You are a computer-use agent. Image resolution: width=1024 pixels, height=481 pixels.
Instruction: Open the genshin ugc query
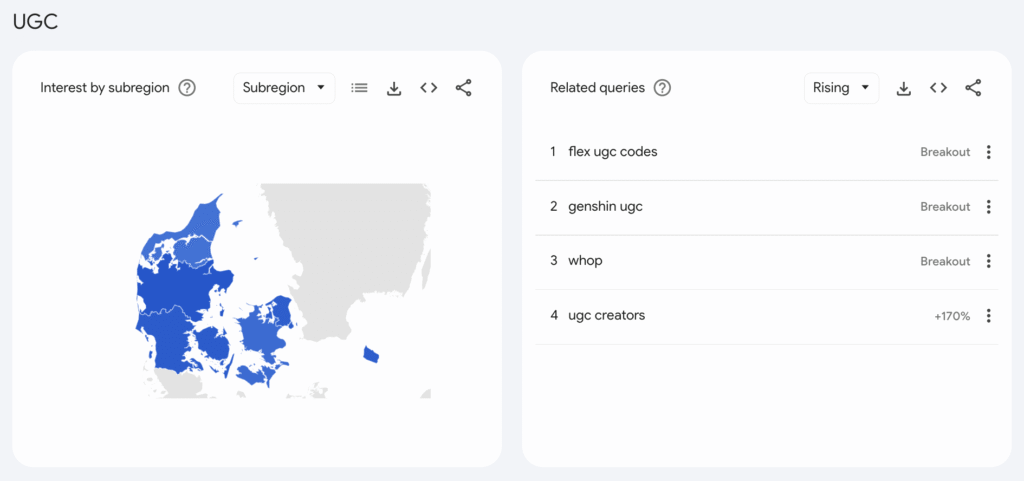(x=605, y=206)
